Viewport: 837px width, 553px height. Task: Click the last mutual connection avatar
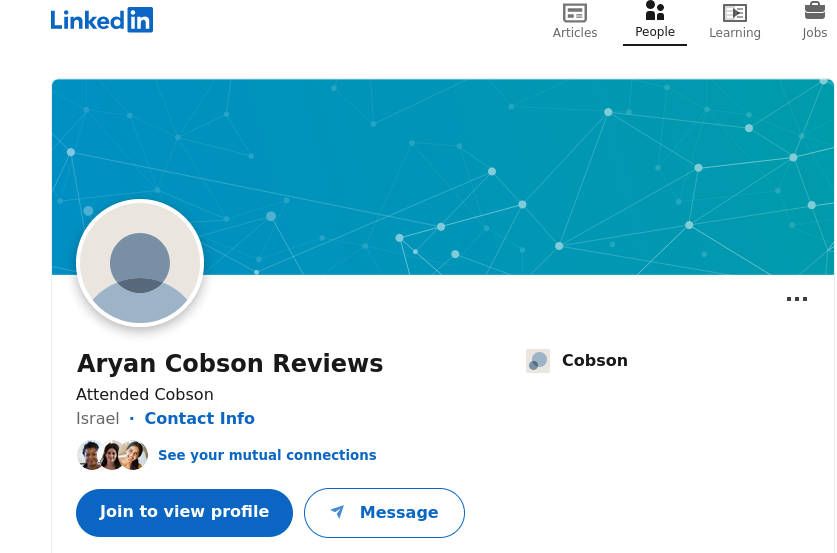134,455
